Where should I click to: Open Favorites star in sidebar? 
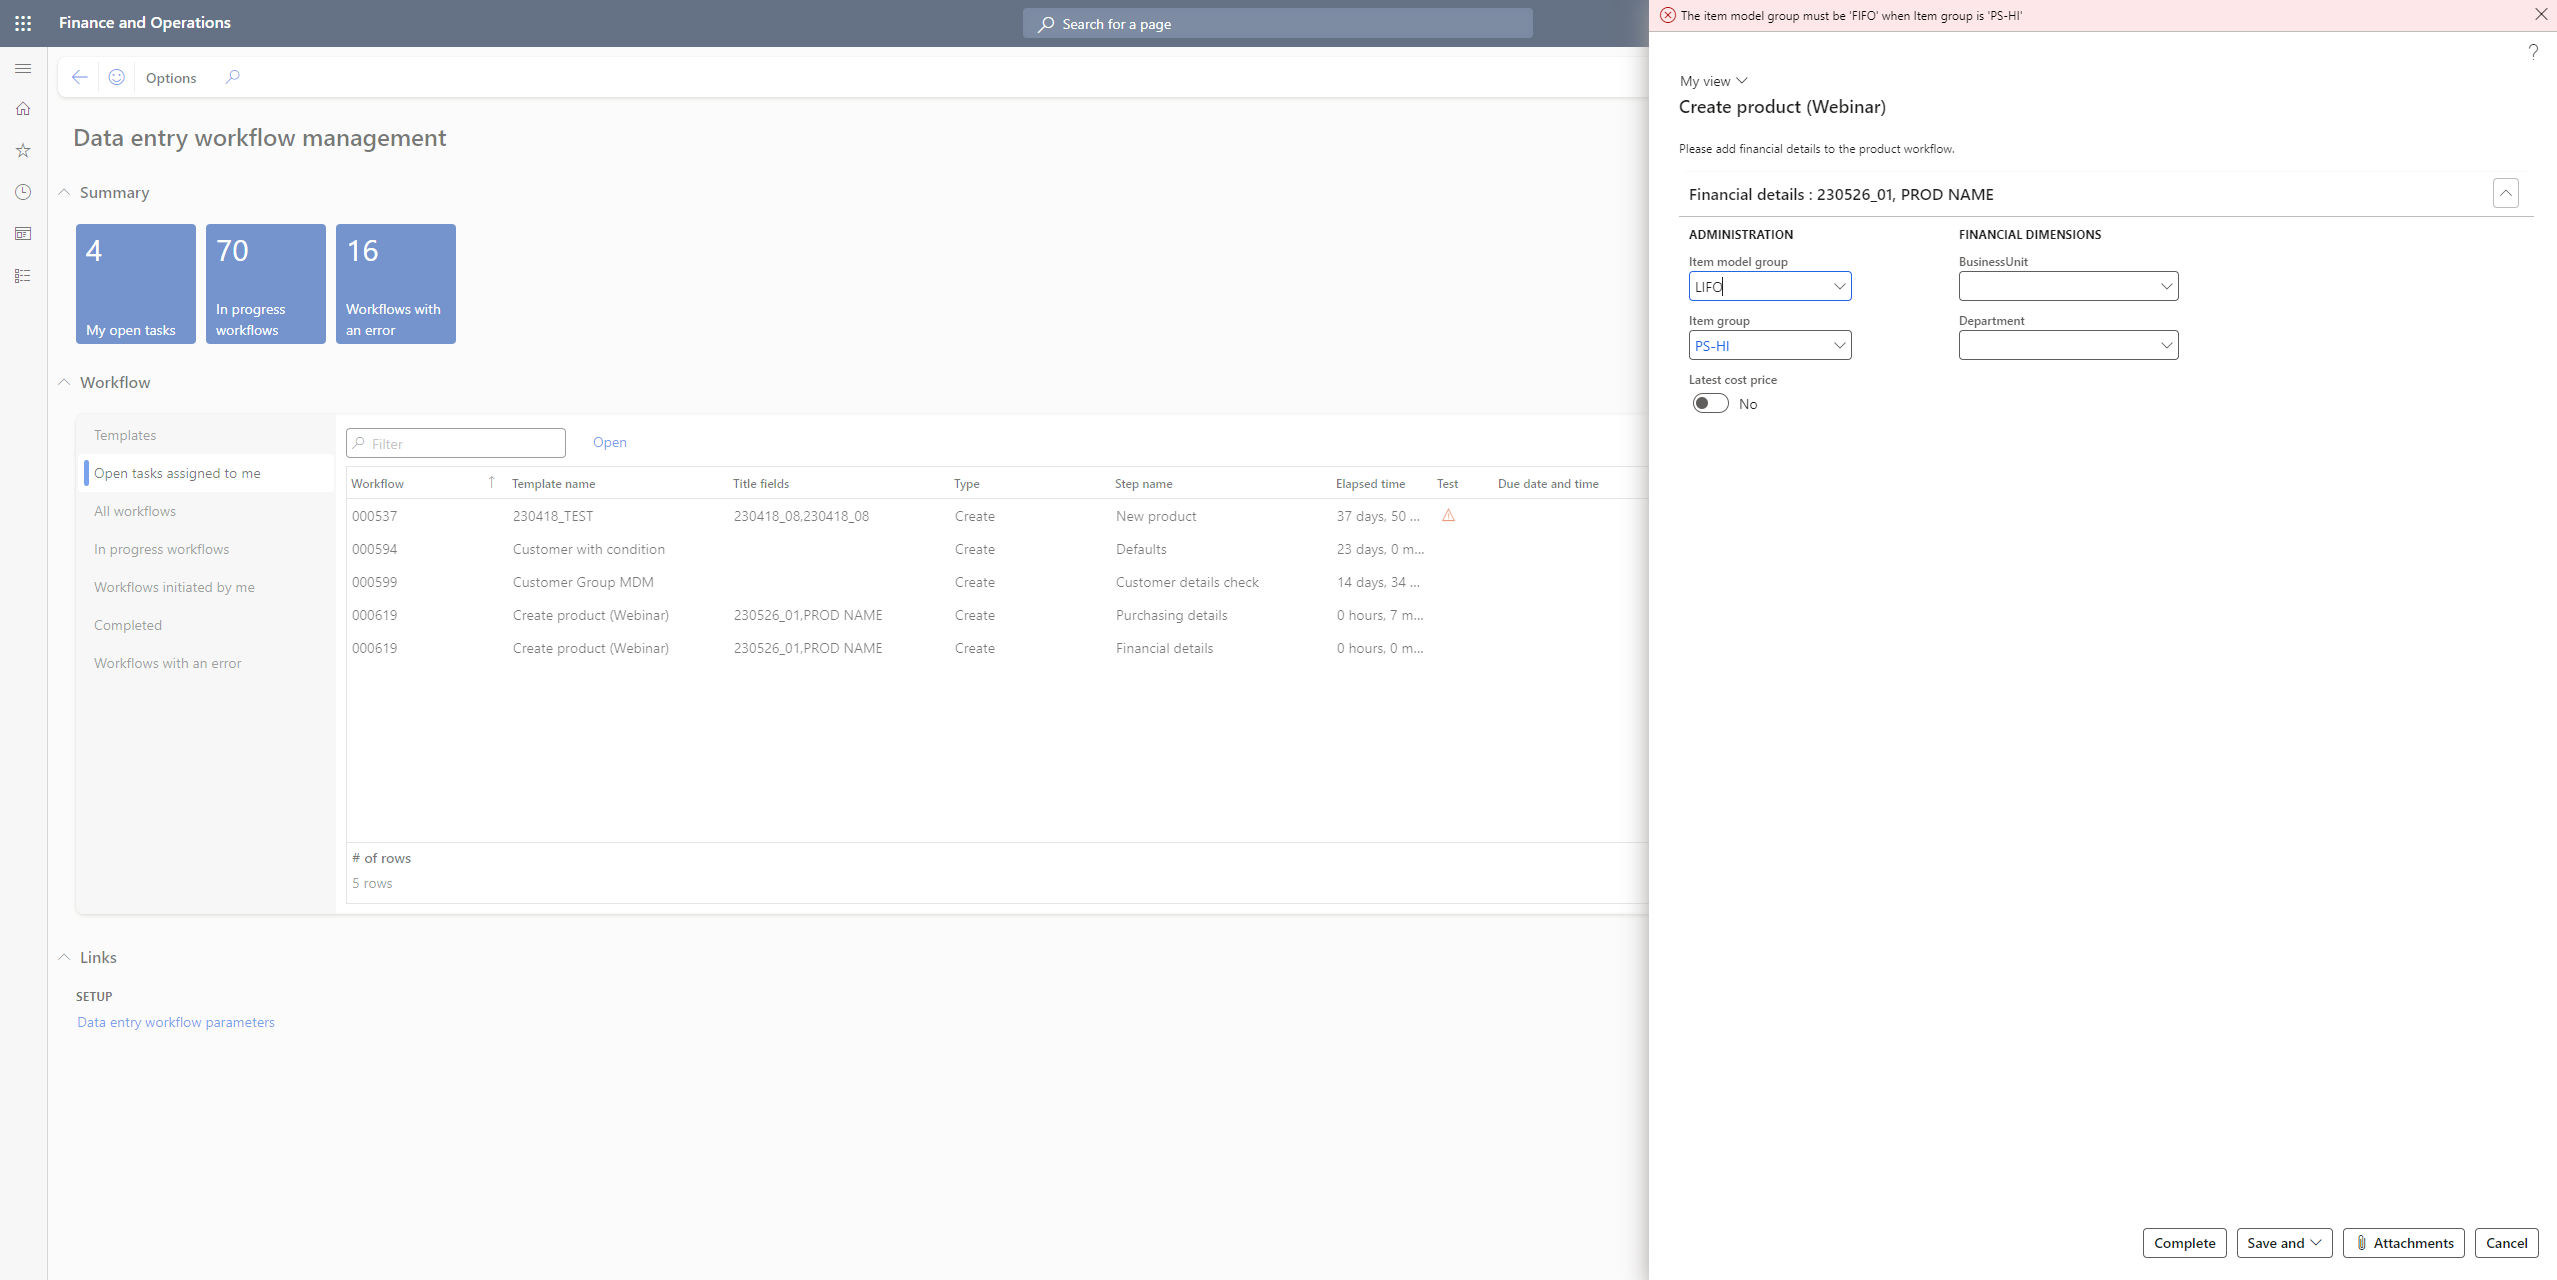(x=23, y=151)
